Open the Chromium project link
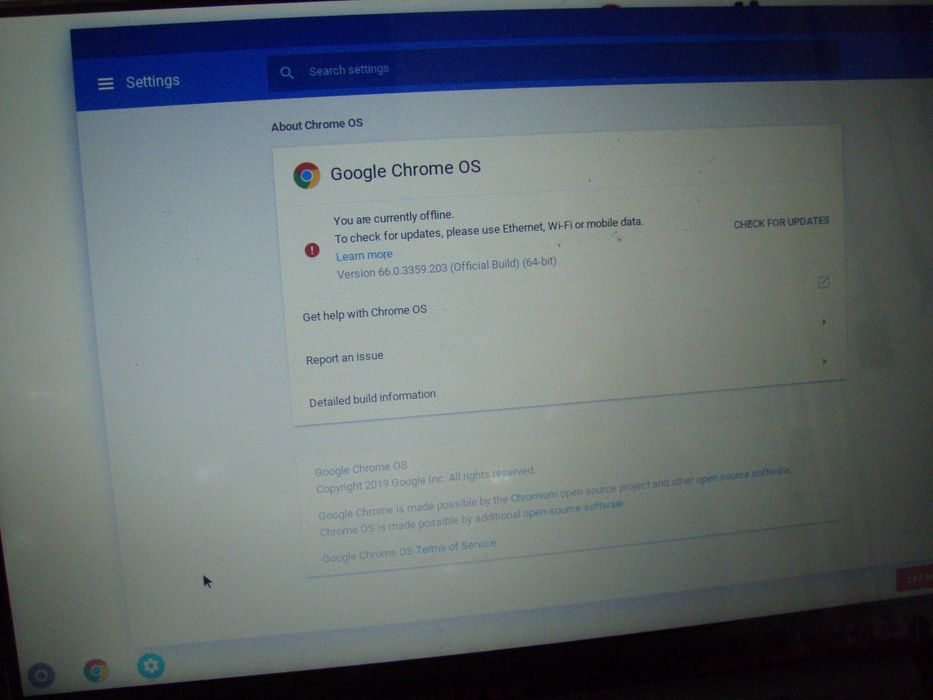 tap(534, 495)
